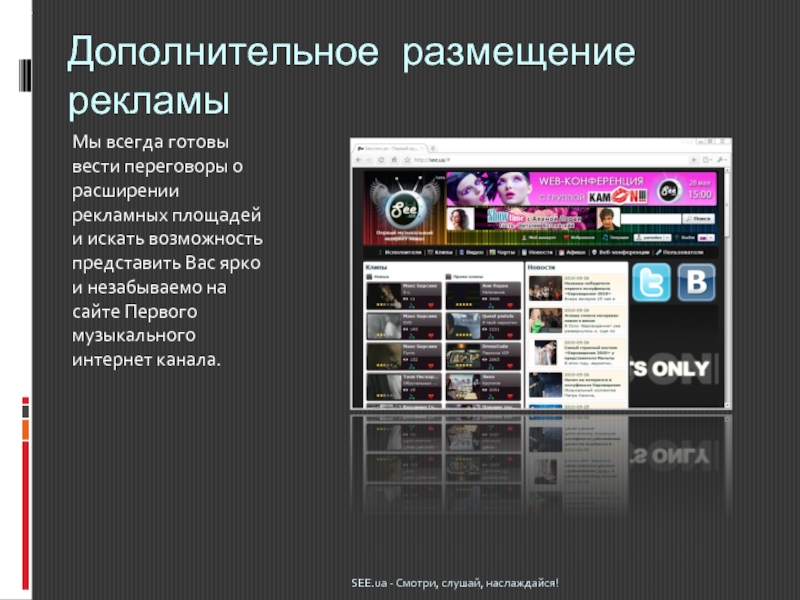Viewport: 800px width, 600px height.
Task: Open the news photo of woman in green
Action: (545, 320)
